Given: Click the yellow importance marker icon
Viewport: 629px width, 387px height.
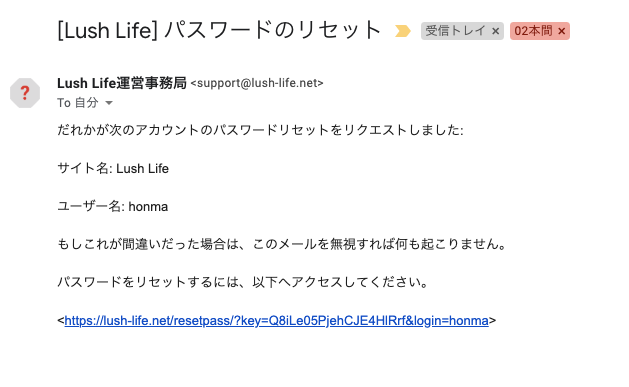Looking at the screenshot, I should point(402,31).
